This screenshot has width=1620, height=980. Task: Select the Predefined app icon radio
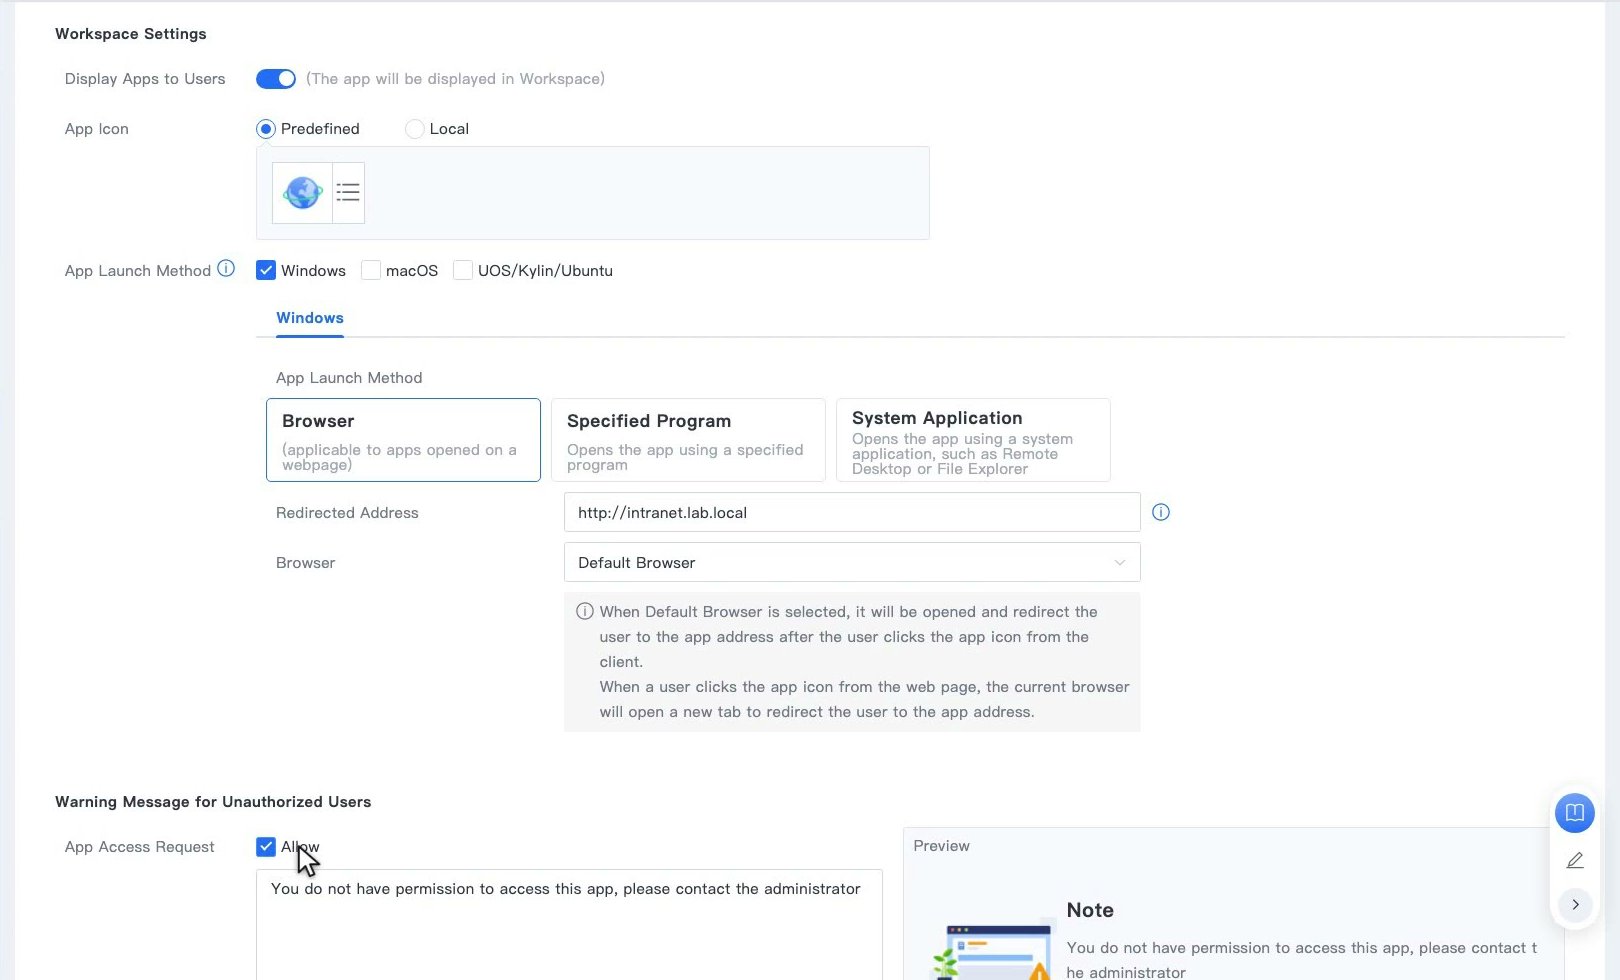[x=266, y=129]
